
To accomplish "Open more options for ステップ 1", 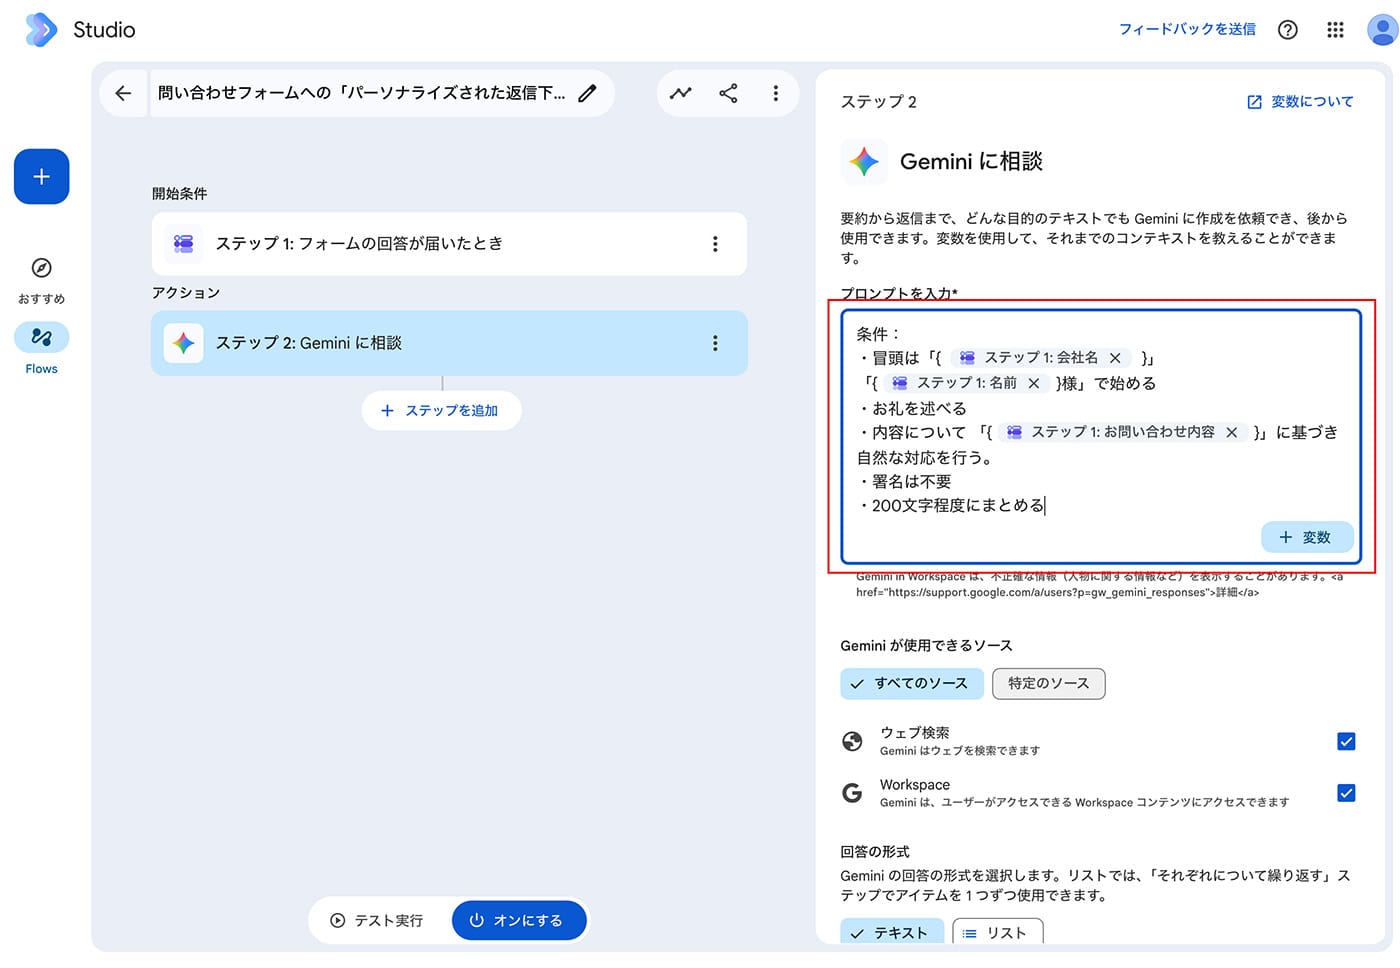I will click(x=715, y=244).
